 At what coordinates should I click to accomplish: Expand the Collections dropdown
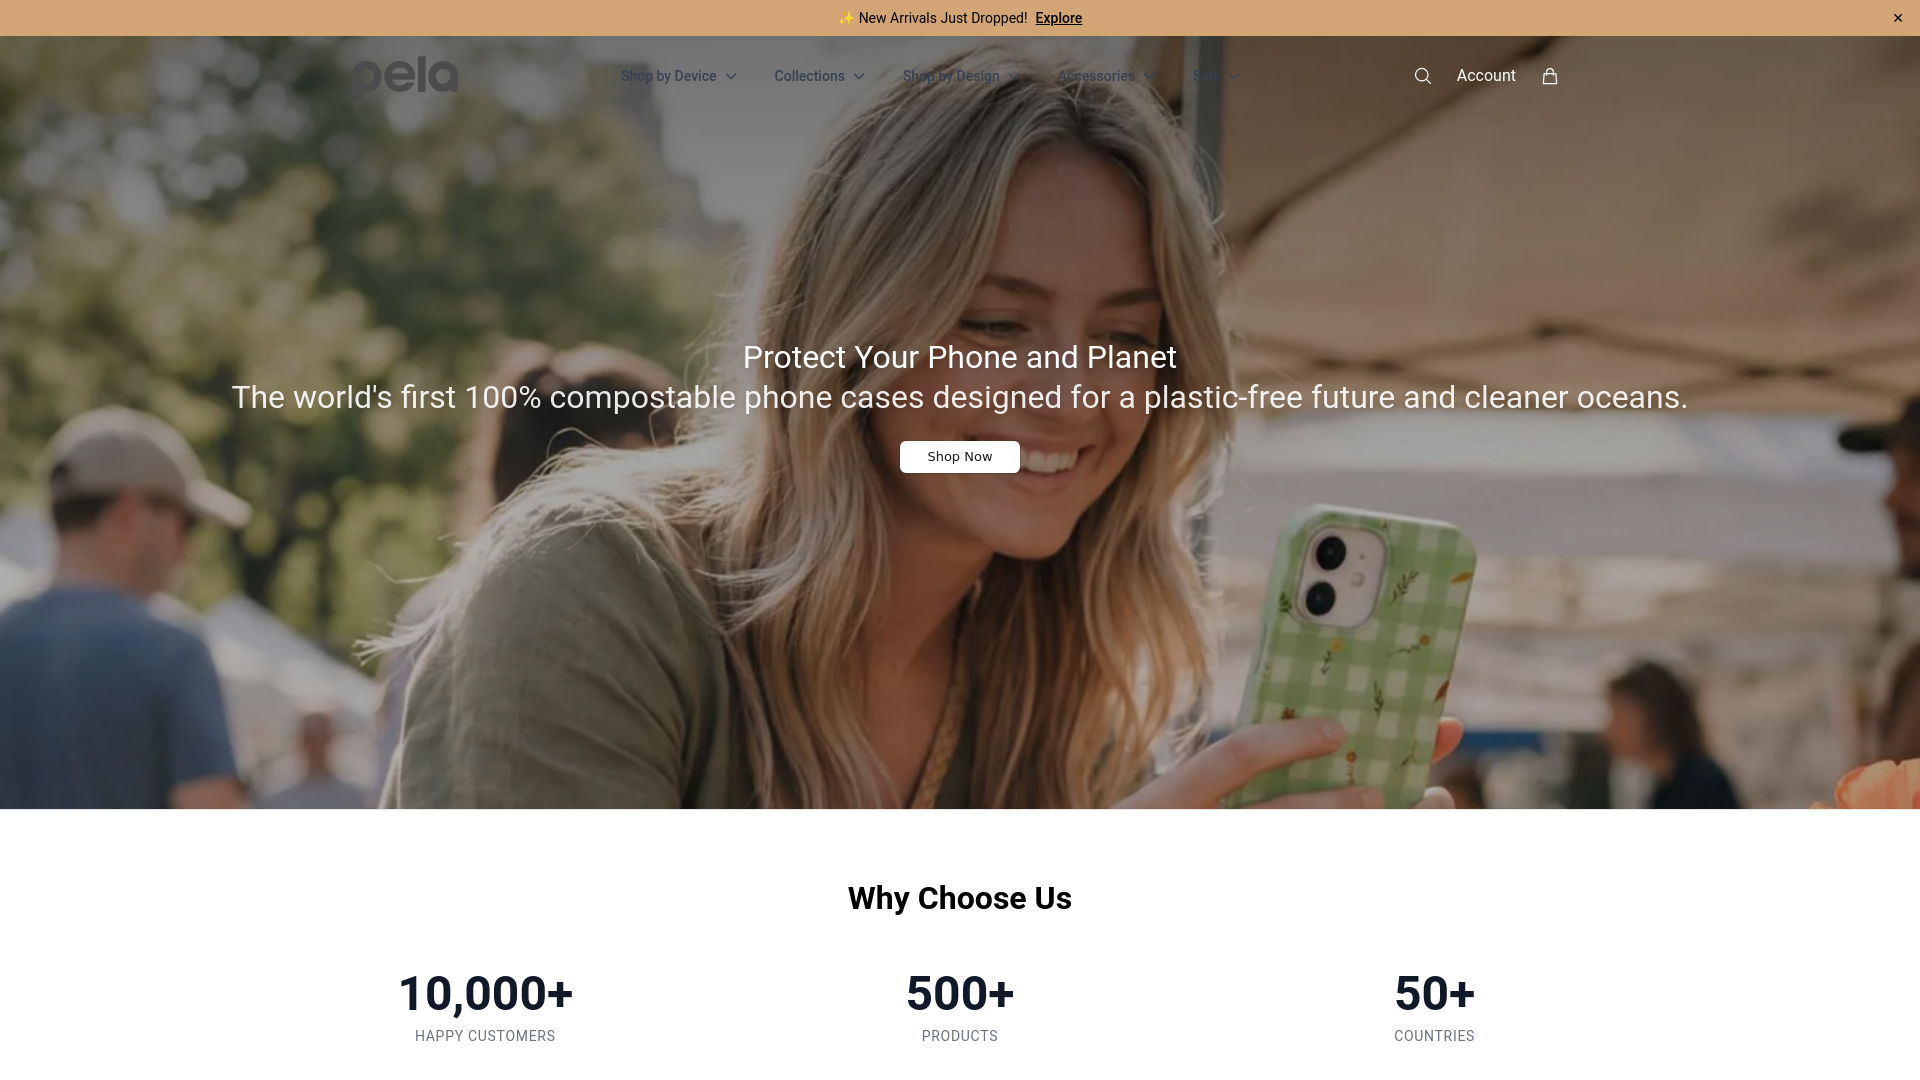[819, 76]
